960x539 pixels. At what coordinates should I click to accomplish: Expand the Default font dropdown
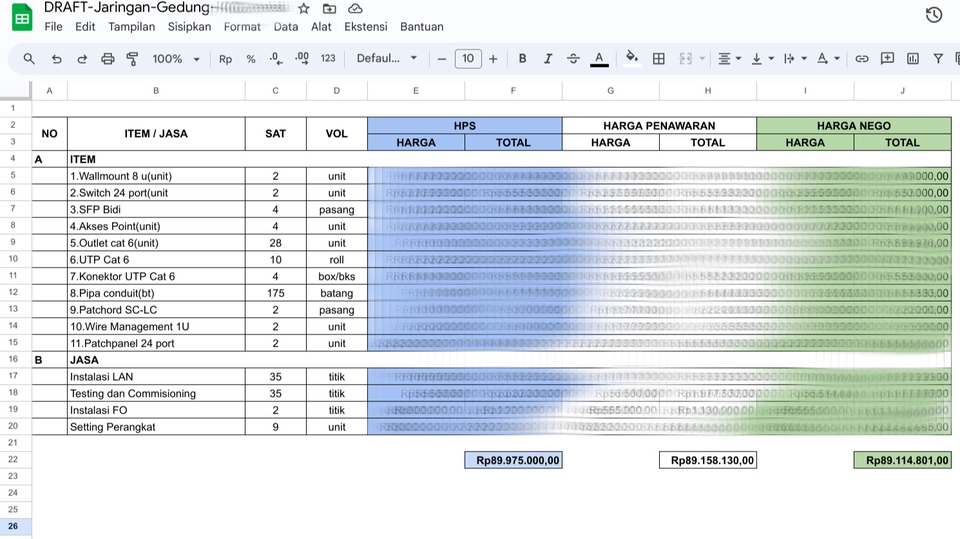387,59
